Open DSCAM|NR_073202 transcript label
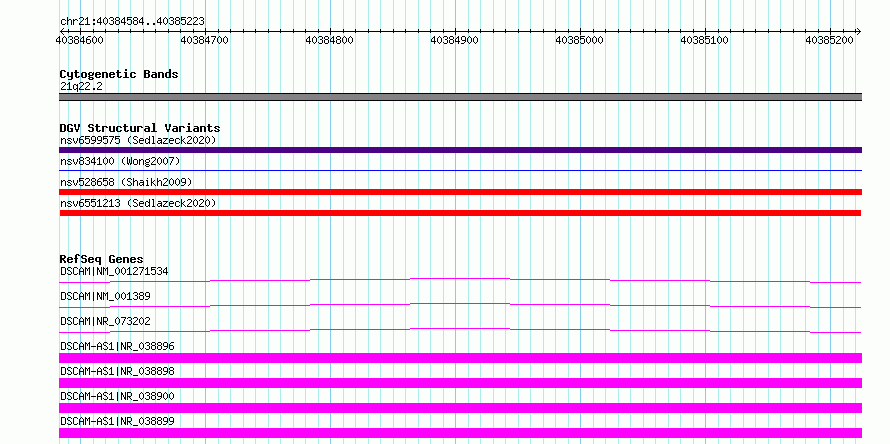 [x=105, y=321]
